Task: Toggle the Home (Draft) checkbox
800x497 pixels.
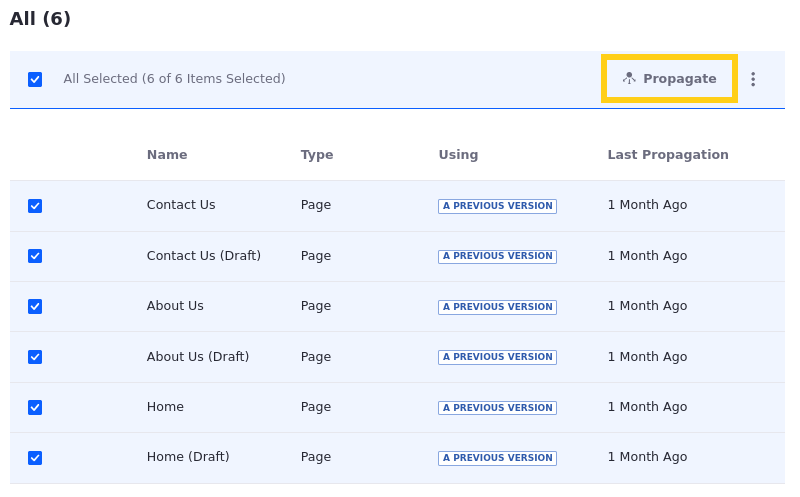Action: pos(35,458)
